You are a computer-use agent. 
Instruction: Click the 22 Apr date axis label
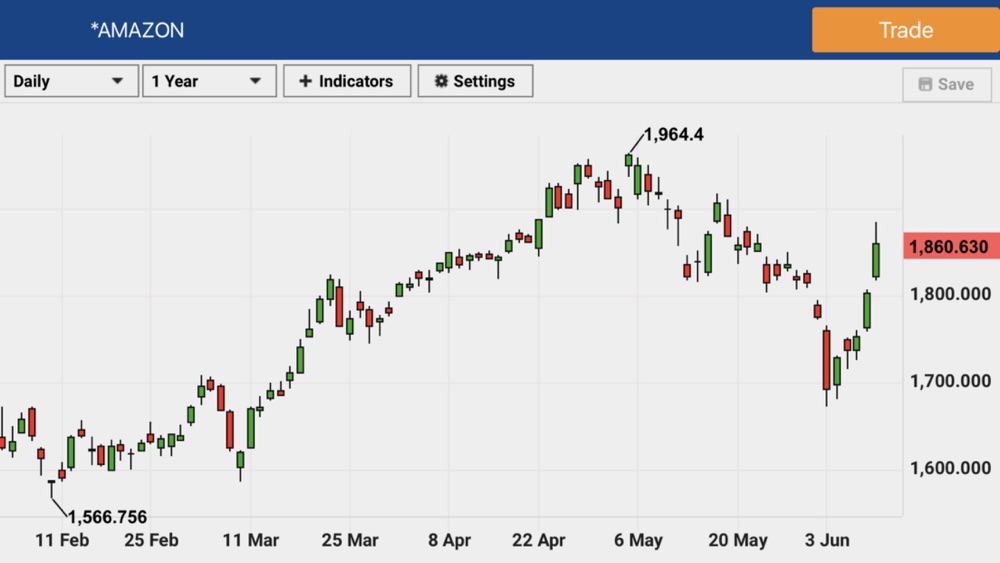pyautogui.click(x=538, y=540)
